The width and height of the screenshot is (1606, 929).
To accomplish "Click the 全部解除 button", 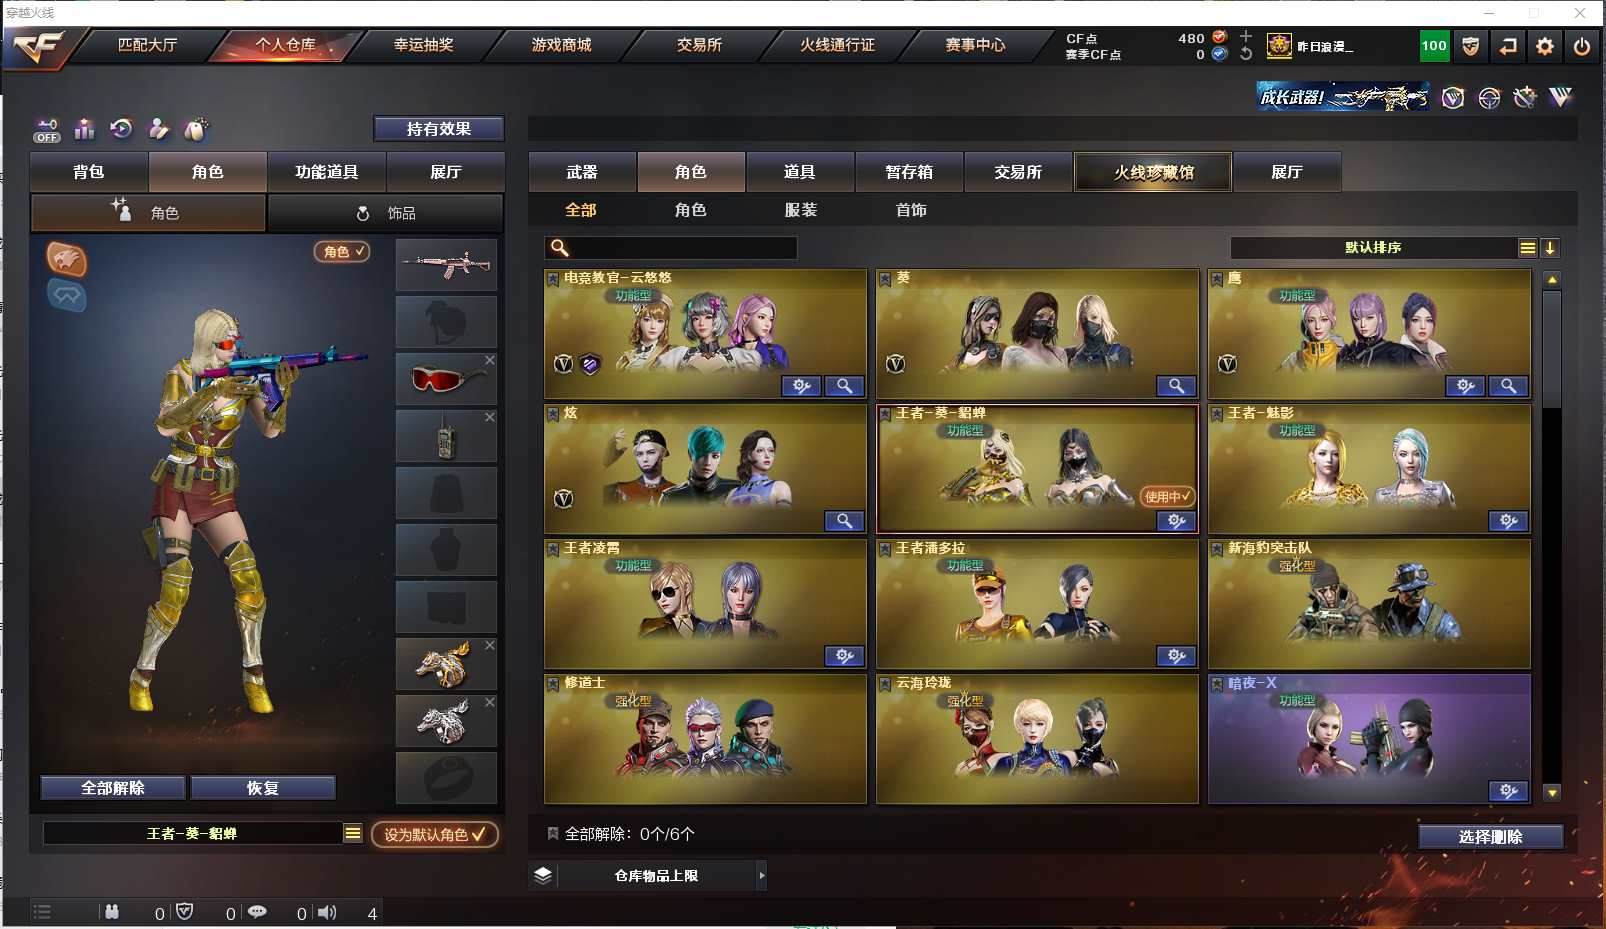I will 113,788.
